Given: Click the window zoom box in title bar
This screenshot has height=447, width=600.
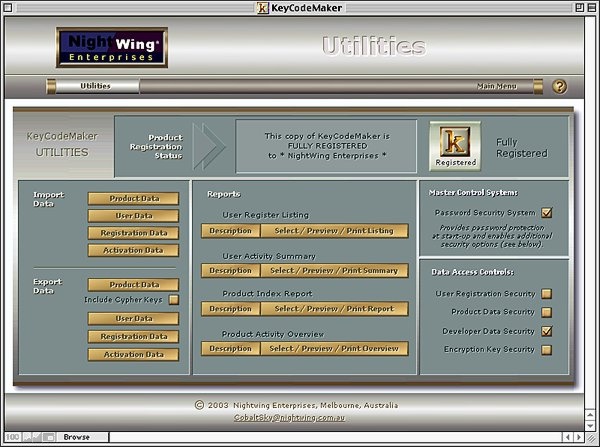Looking at the screenshot, I should coord(580,8).
